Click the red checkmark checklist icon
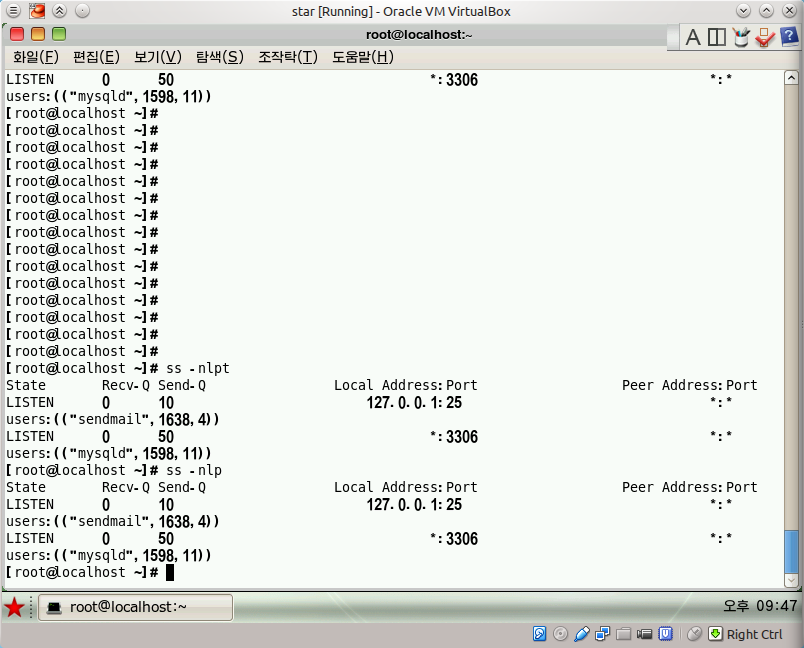Screen dimensions: 804x648 click(x=765, y=37)
